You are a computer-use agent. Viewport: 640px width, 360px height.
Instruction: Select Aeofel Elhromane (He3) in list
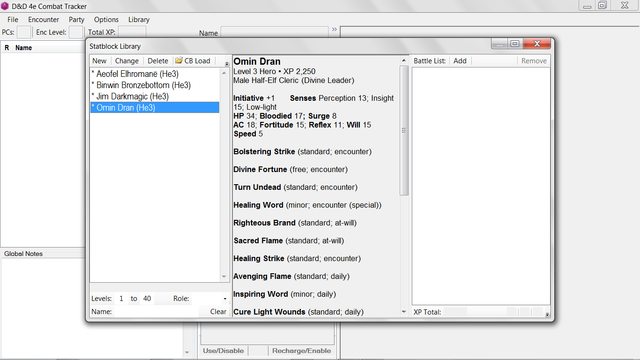pos(154,74)
